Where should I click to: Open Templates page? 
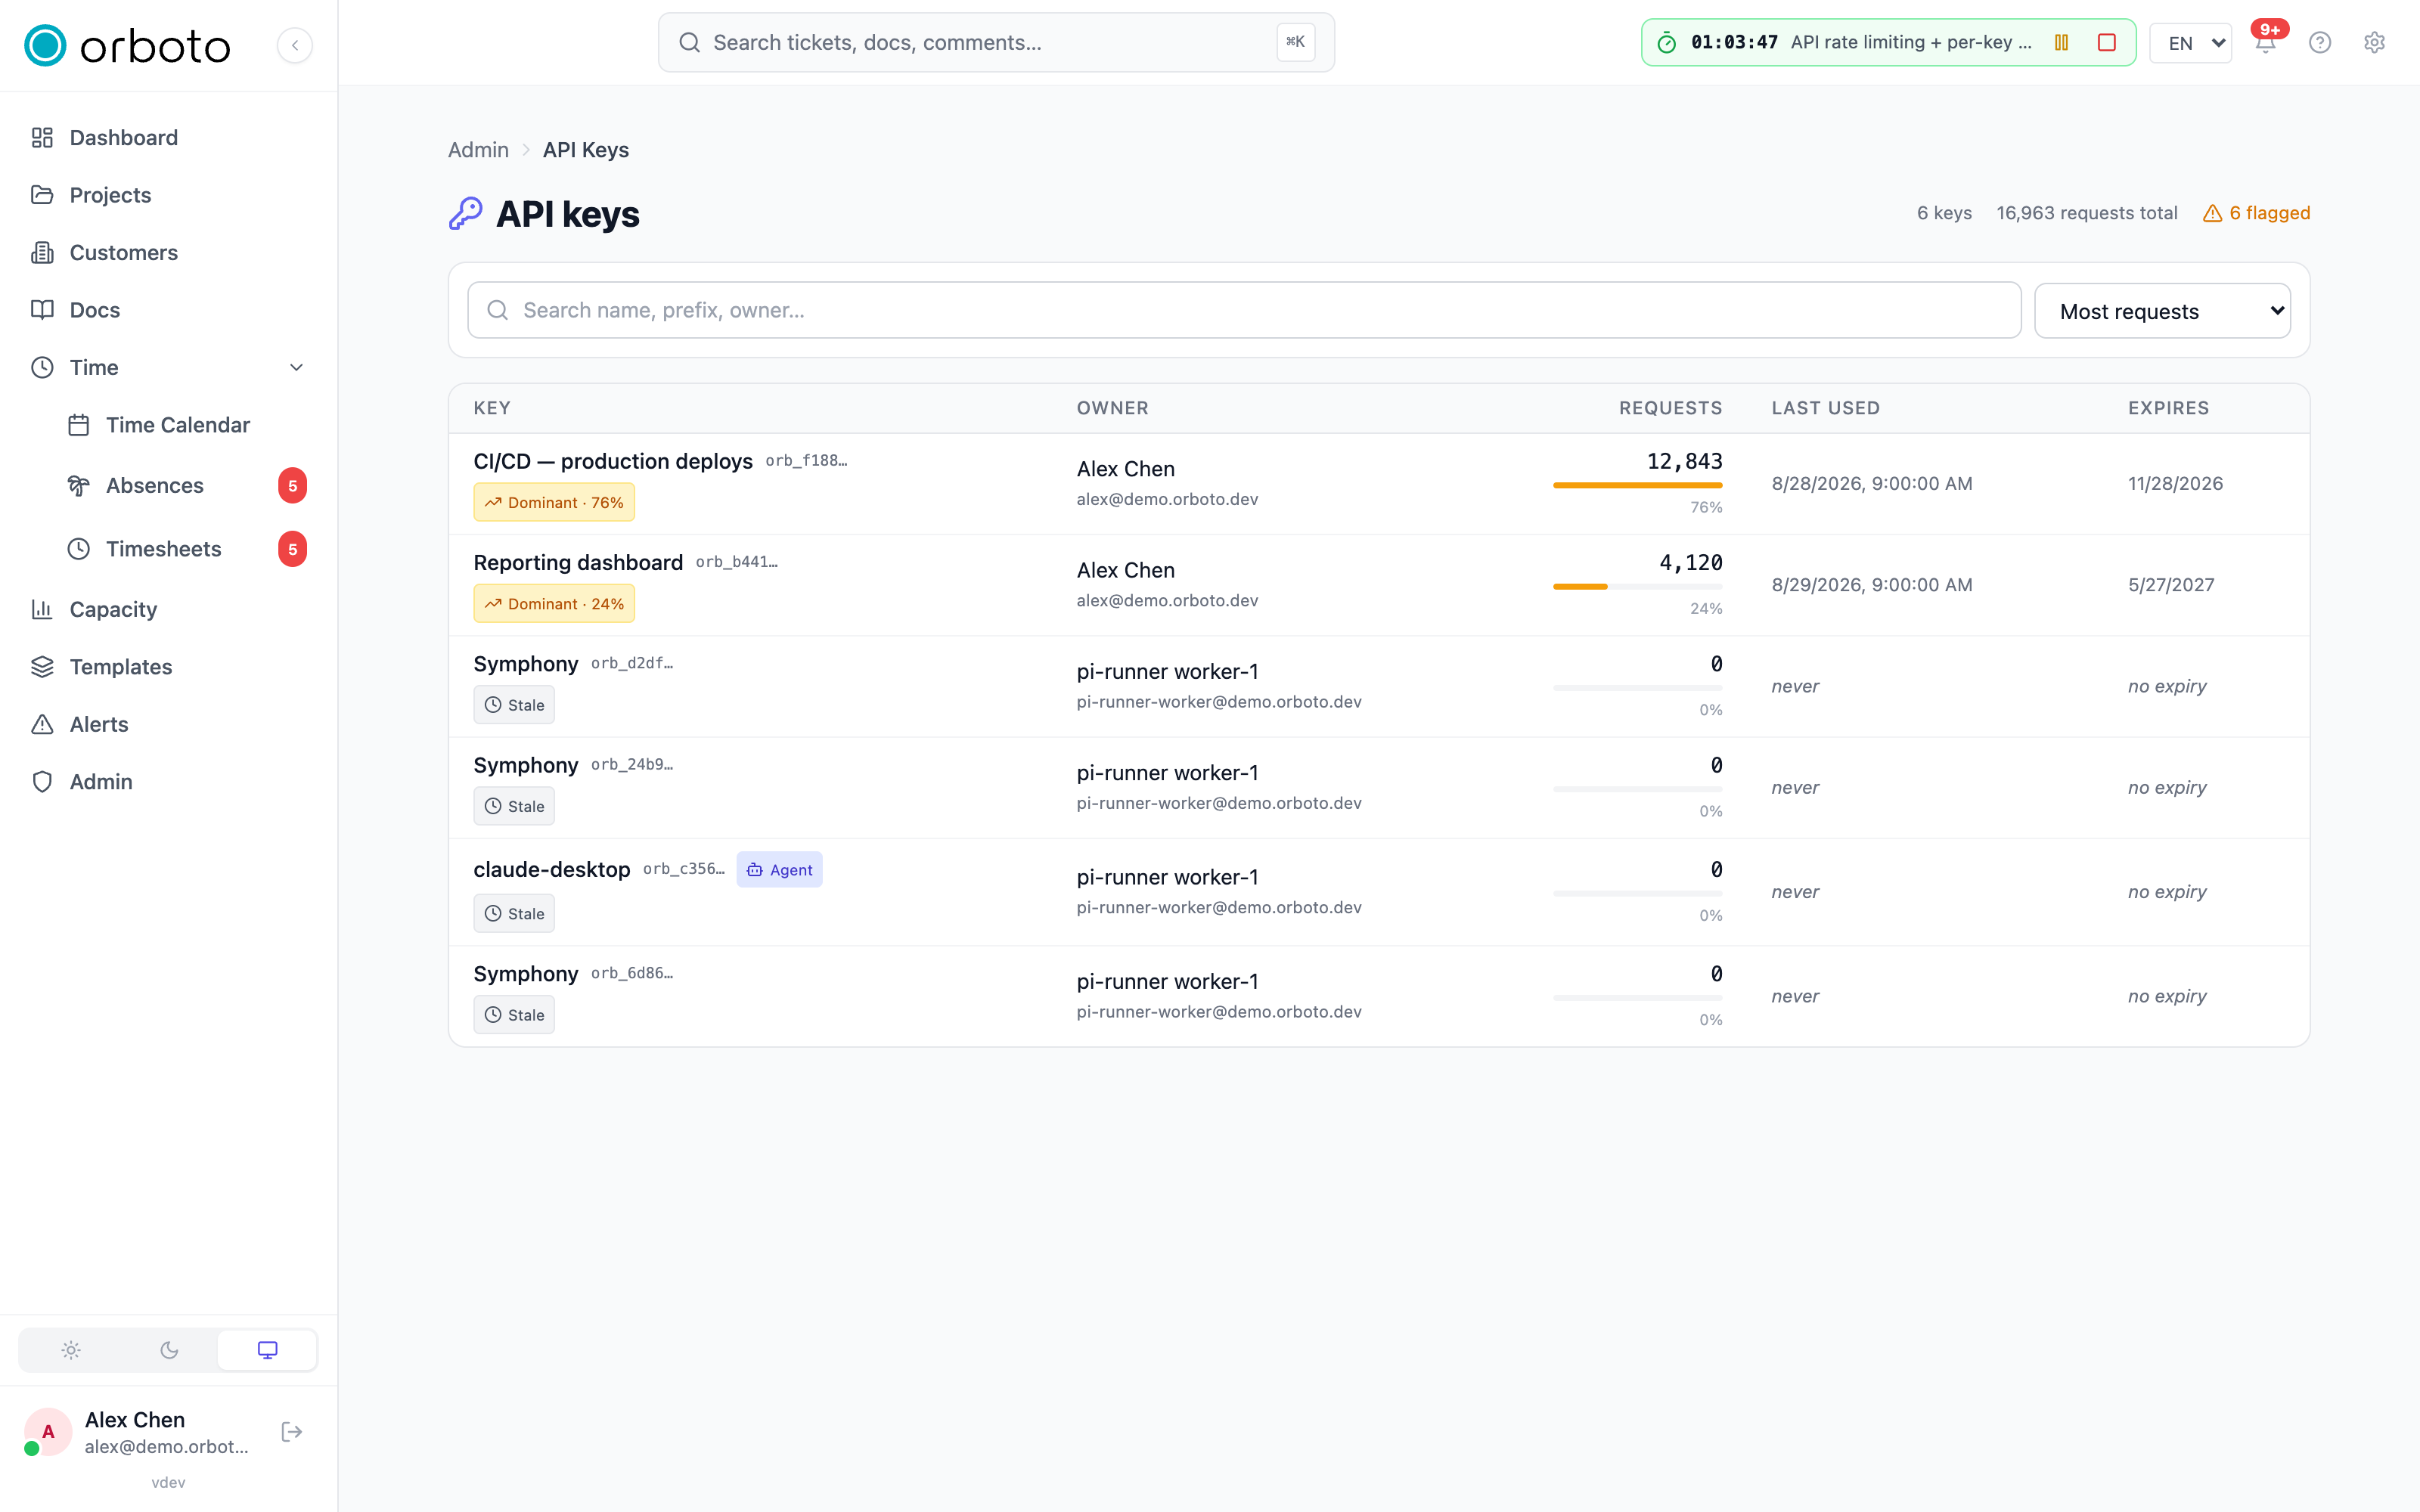120,666
